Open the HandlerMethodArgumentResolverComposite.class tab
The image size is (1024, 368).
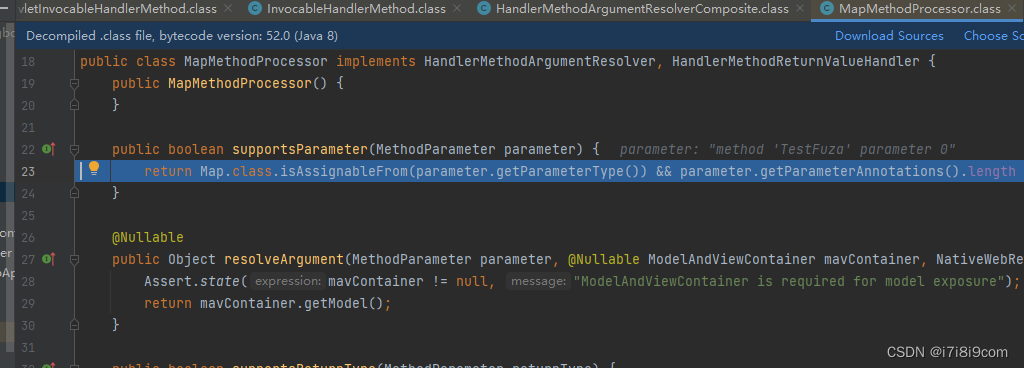click(x=642, y=9)
